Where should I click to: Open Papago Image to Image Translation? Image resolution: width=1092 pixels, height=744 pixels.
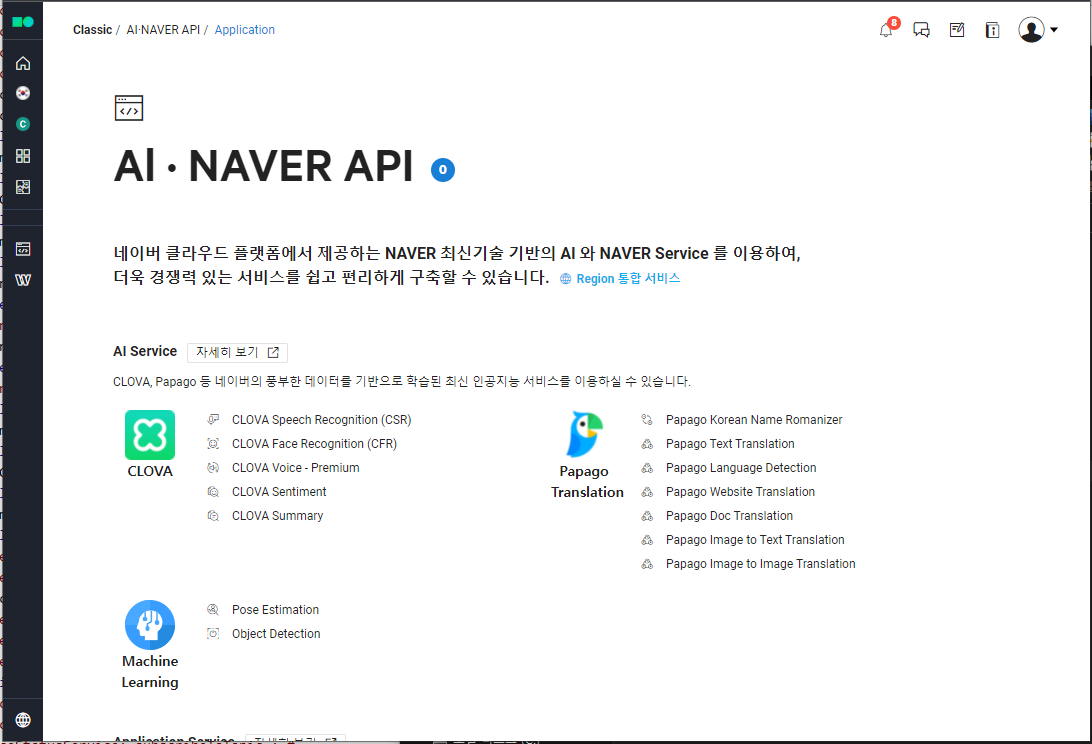[760, 564]
